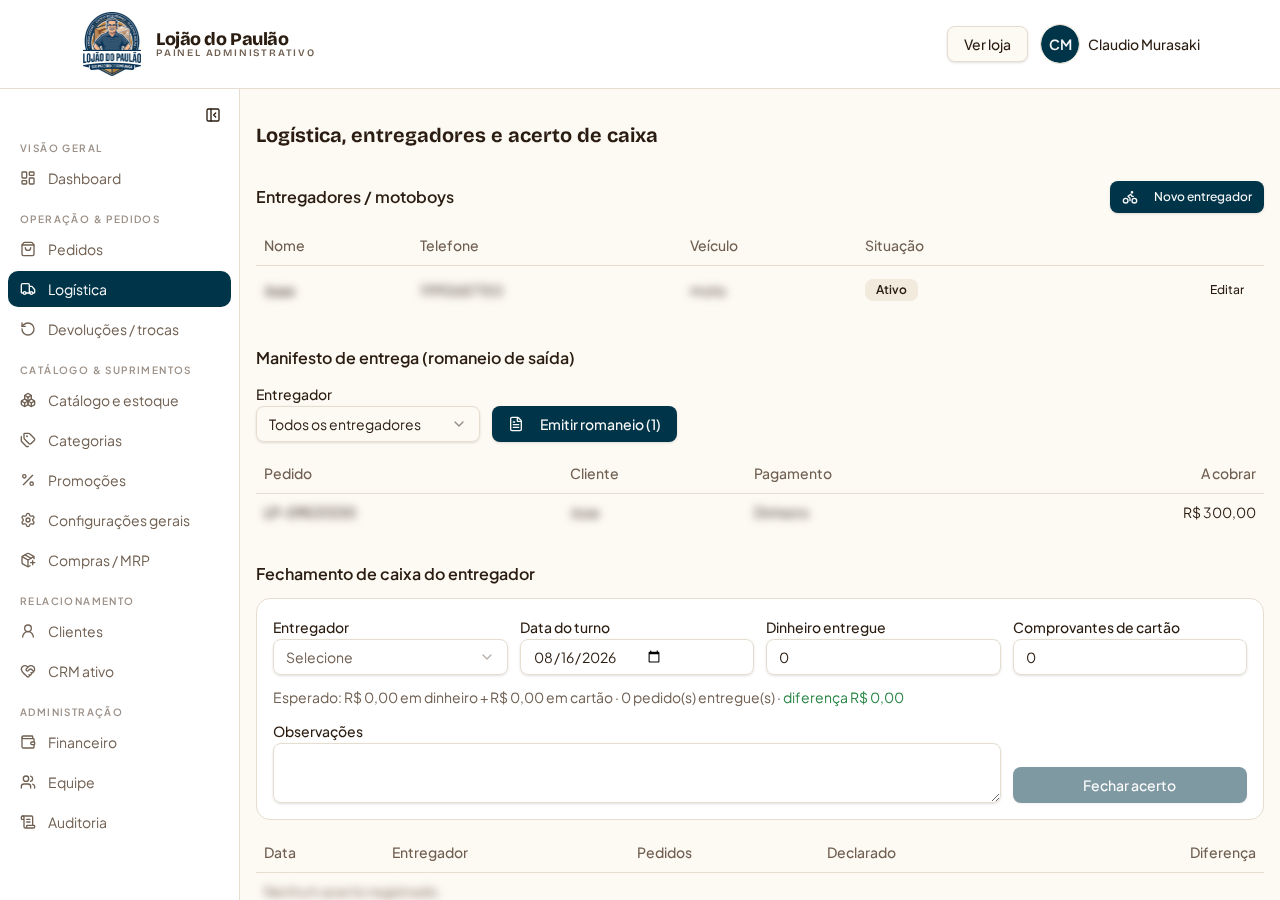
Task: Add a Novo entregador
Action: (x=1187, y=197)
